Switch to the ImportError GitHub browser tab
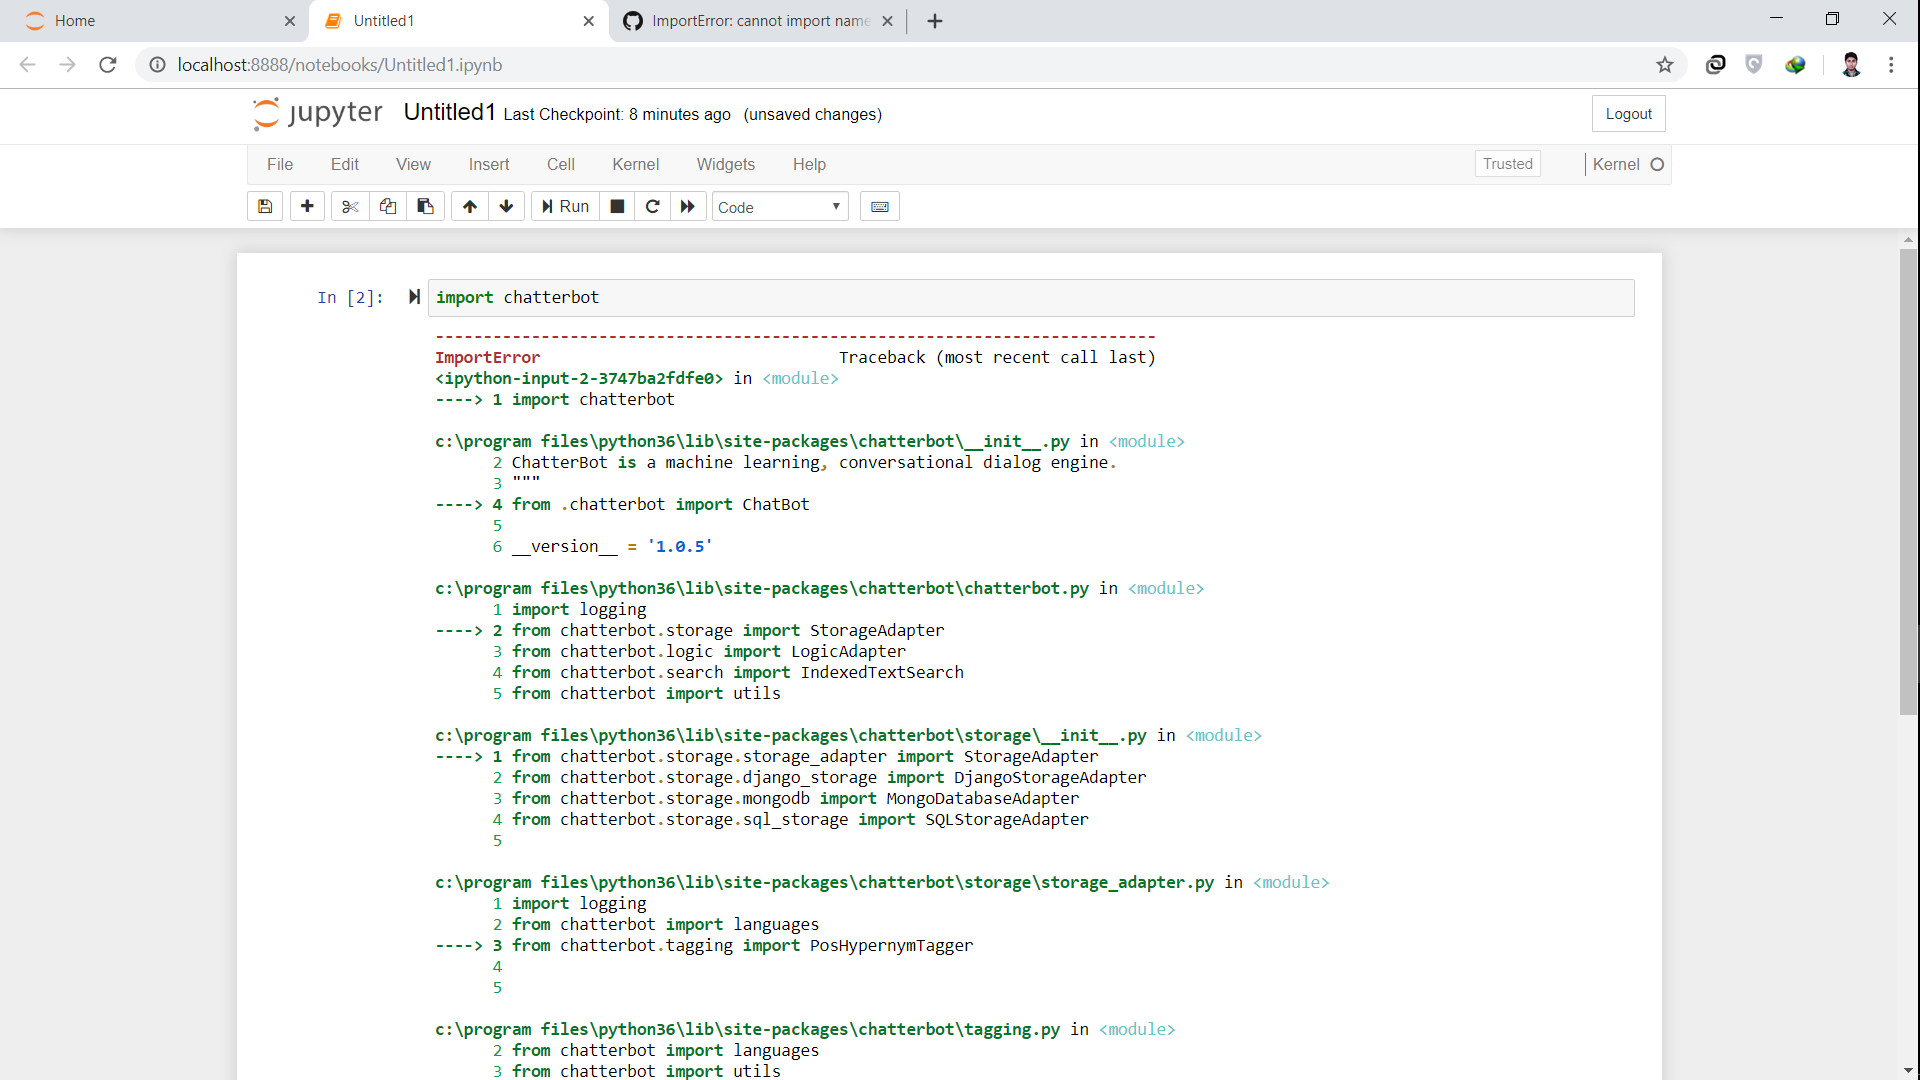Viewport: 1920px width, 1080px height. pos(749,20)
